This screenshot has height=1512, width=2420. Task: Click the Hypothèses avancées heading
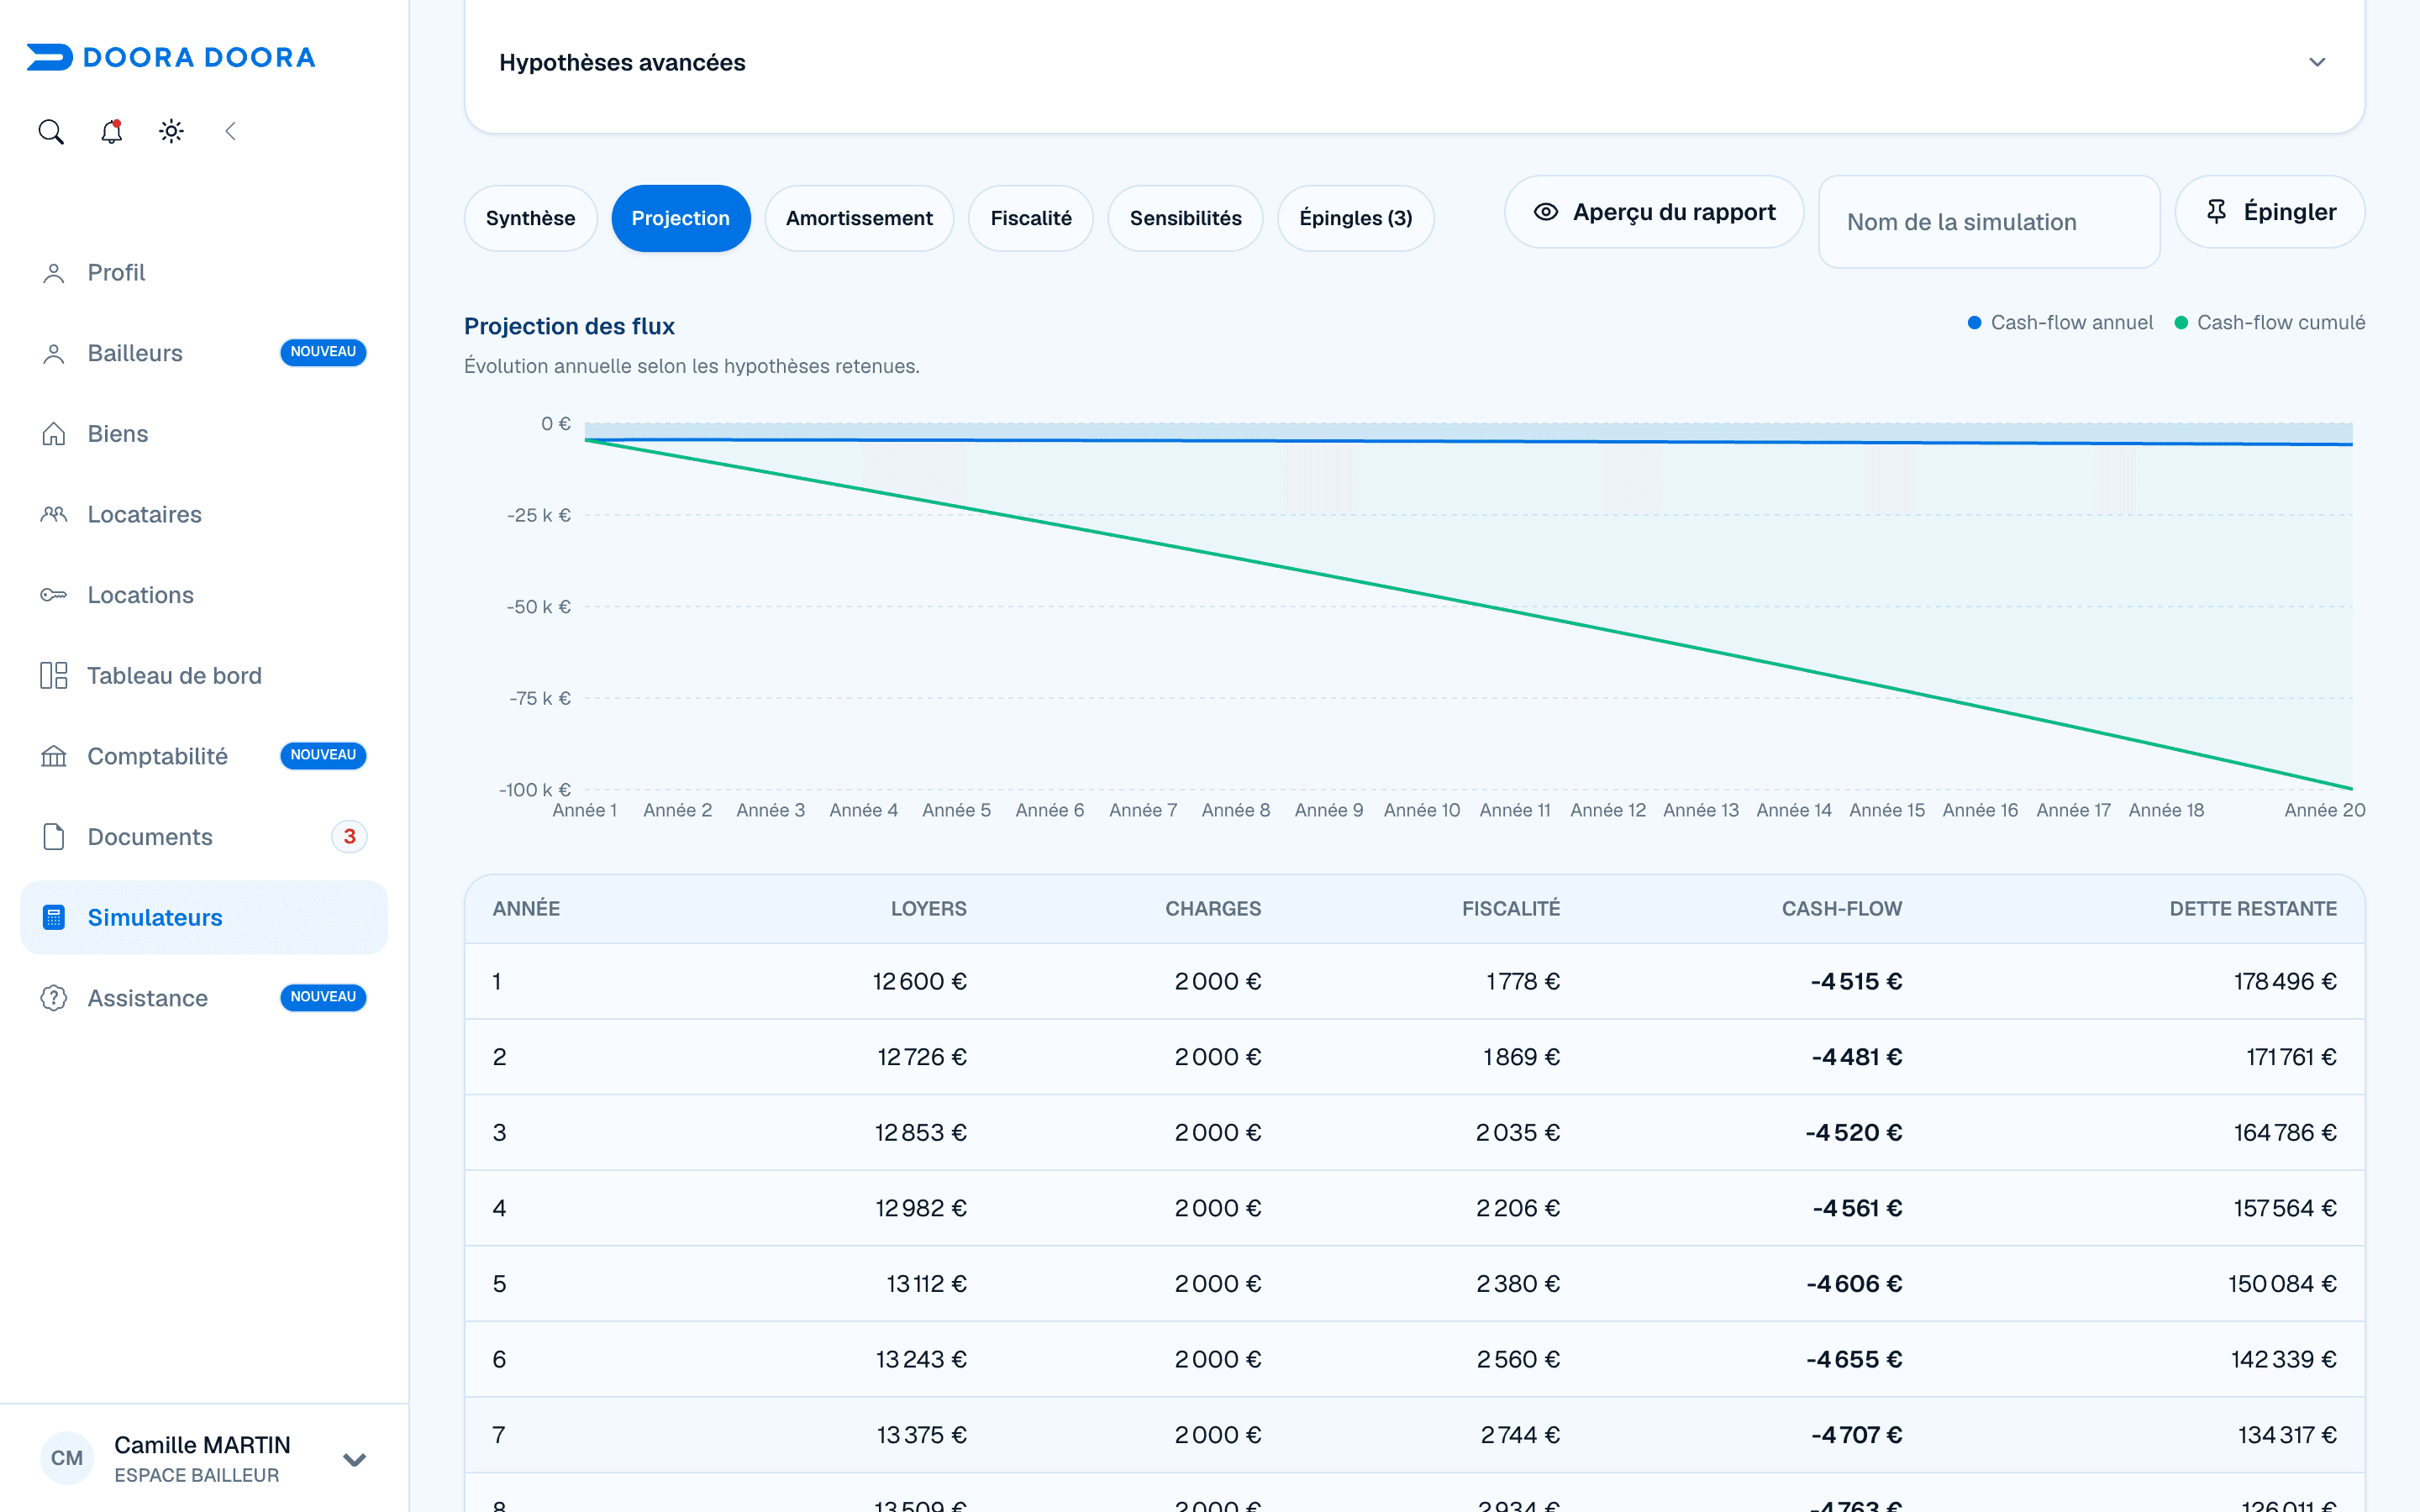(622, 62)
